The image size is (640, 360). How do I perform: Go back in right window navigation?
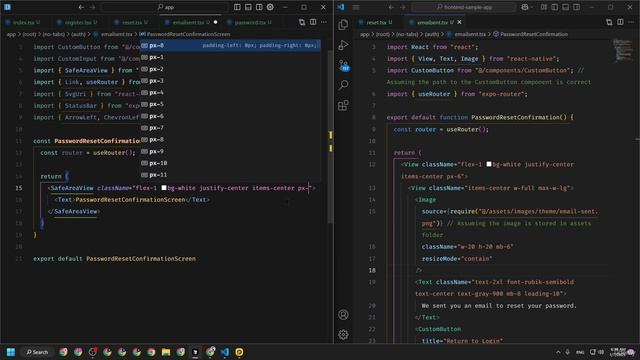pyautogui.click(x=391, y=7)
